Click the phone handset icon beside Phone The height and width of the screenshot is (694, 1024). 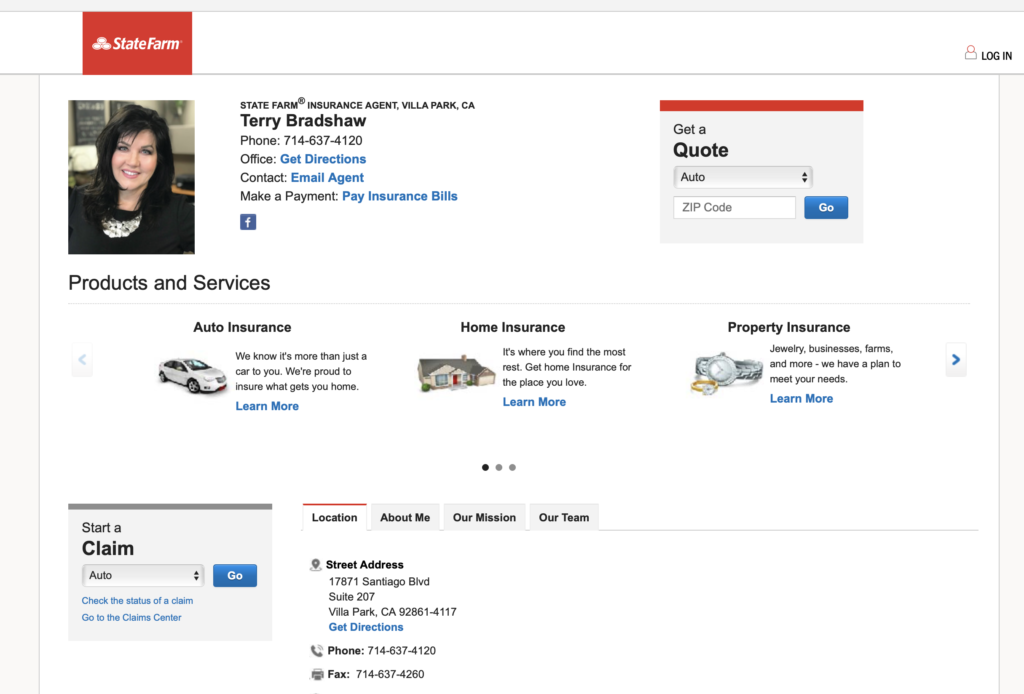(x=317, y=650)
